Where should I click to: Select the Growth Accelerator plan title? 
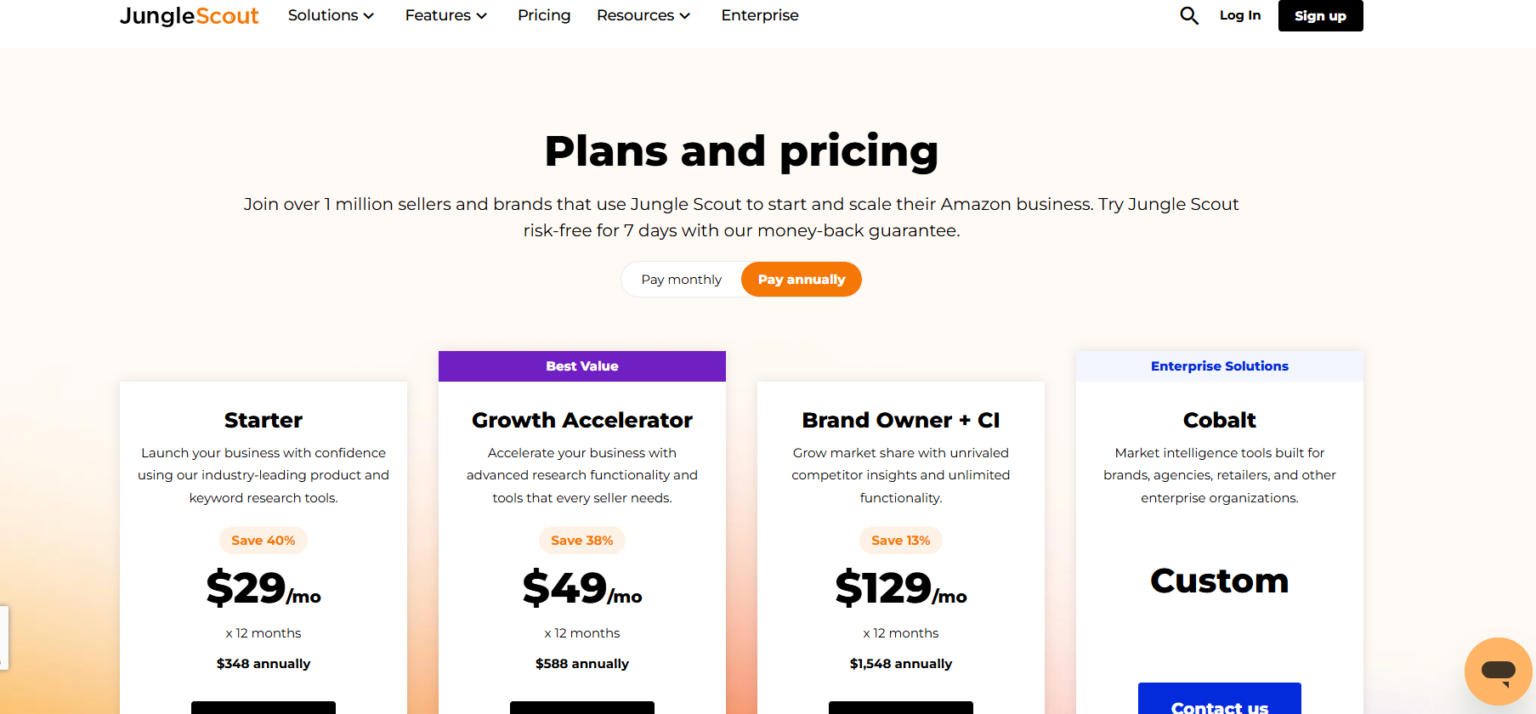coord(582,420)
